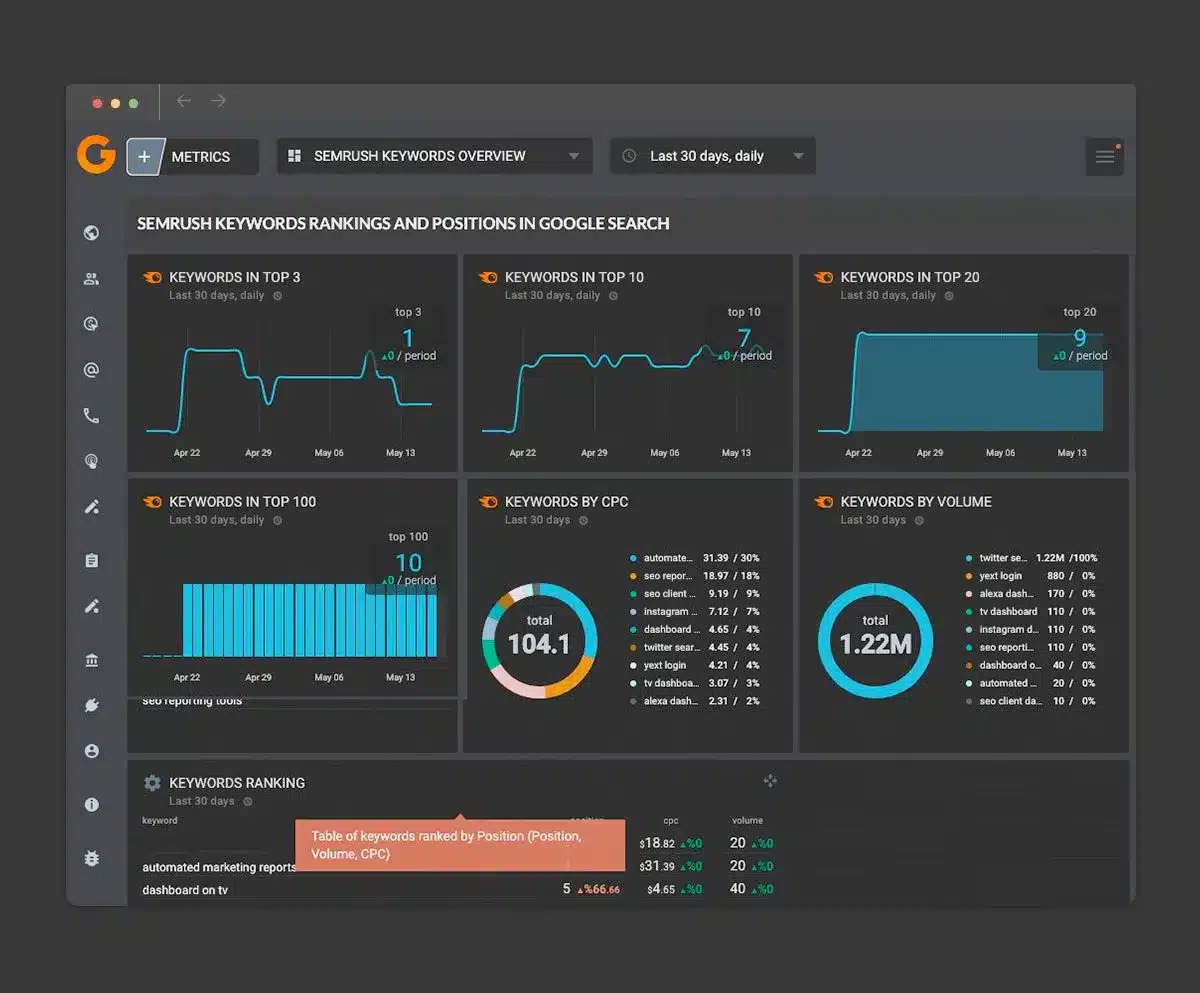Open the bank building icon in sidebar
1200x993 pixels.
[x=92, y=660]
